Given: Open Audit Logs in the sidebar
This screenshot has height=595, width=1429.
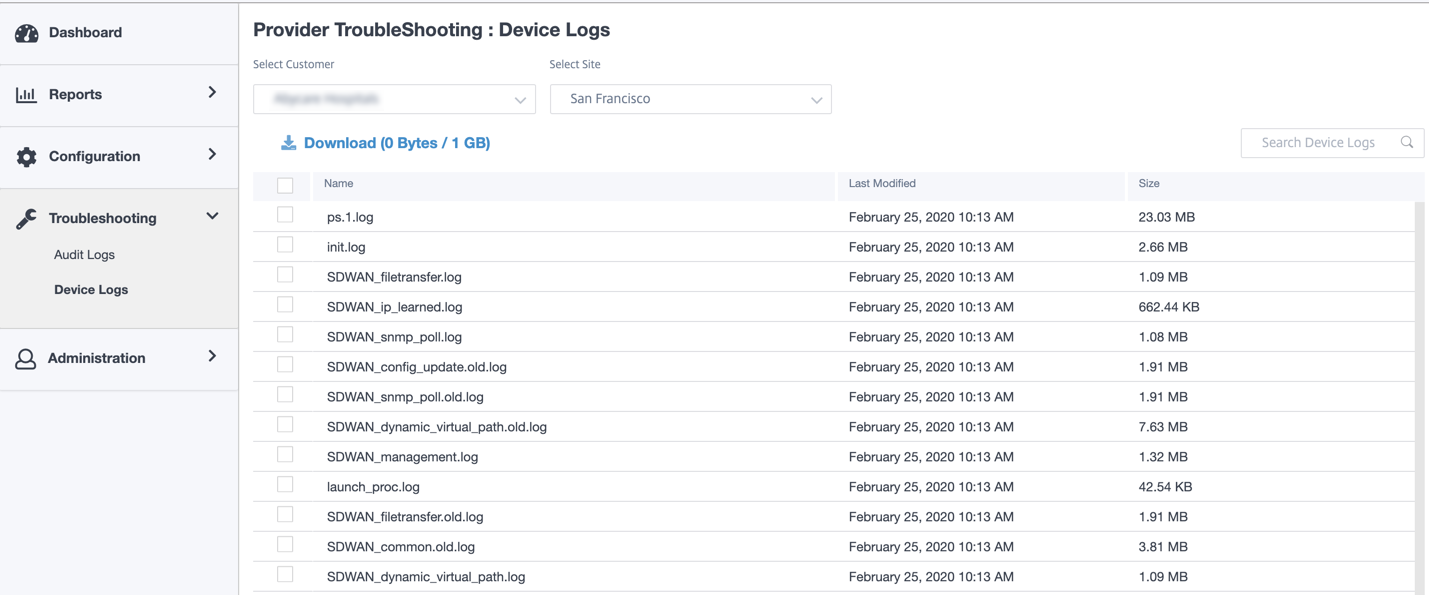Looking at the screenshot, I should click(84, 255).
